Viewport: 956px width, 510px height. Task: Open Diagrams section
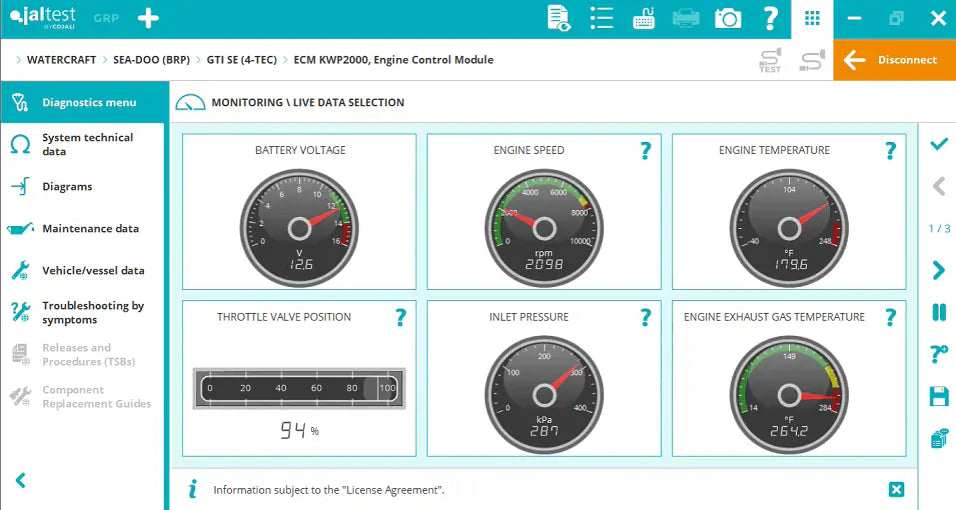[x=82, y=187]
